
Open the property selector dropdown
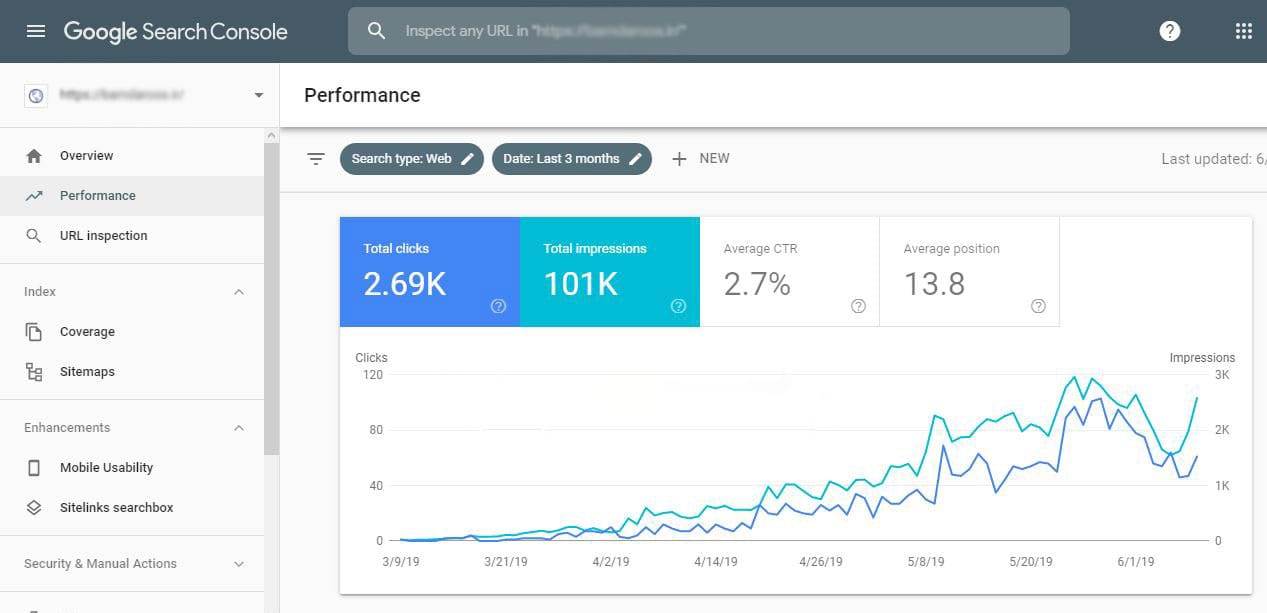point(259,95)
